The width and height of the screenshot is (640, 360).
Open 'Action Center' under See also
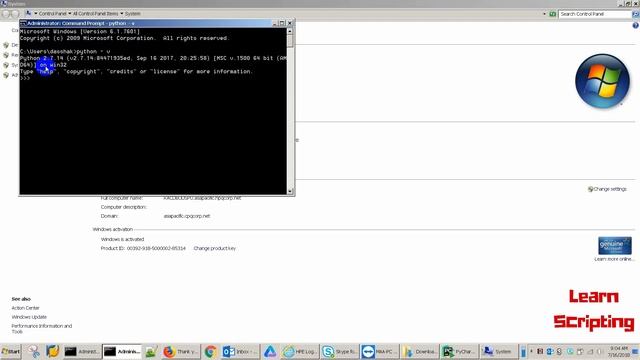tap(25, 308)
